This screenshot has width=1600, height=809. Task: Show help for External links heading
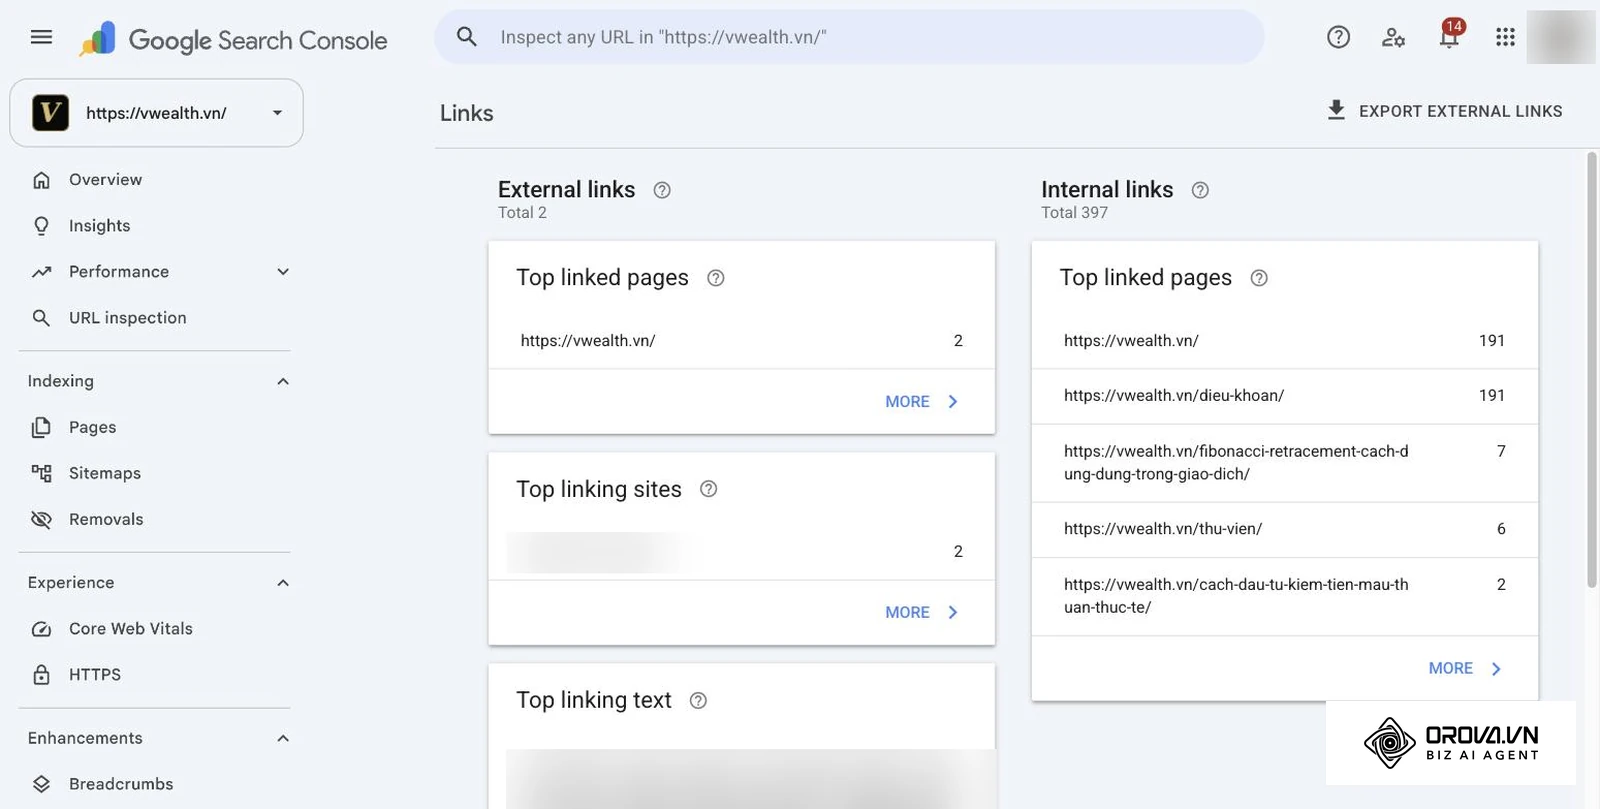(662, 190)
